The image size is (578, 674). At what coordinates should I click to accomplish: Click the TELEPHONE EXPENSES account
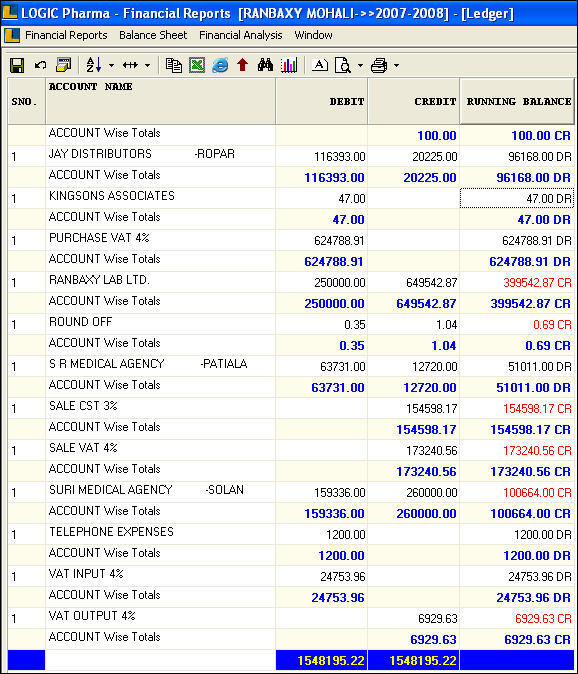click(111, 532)
